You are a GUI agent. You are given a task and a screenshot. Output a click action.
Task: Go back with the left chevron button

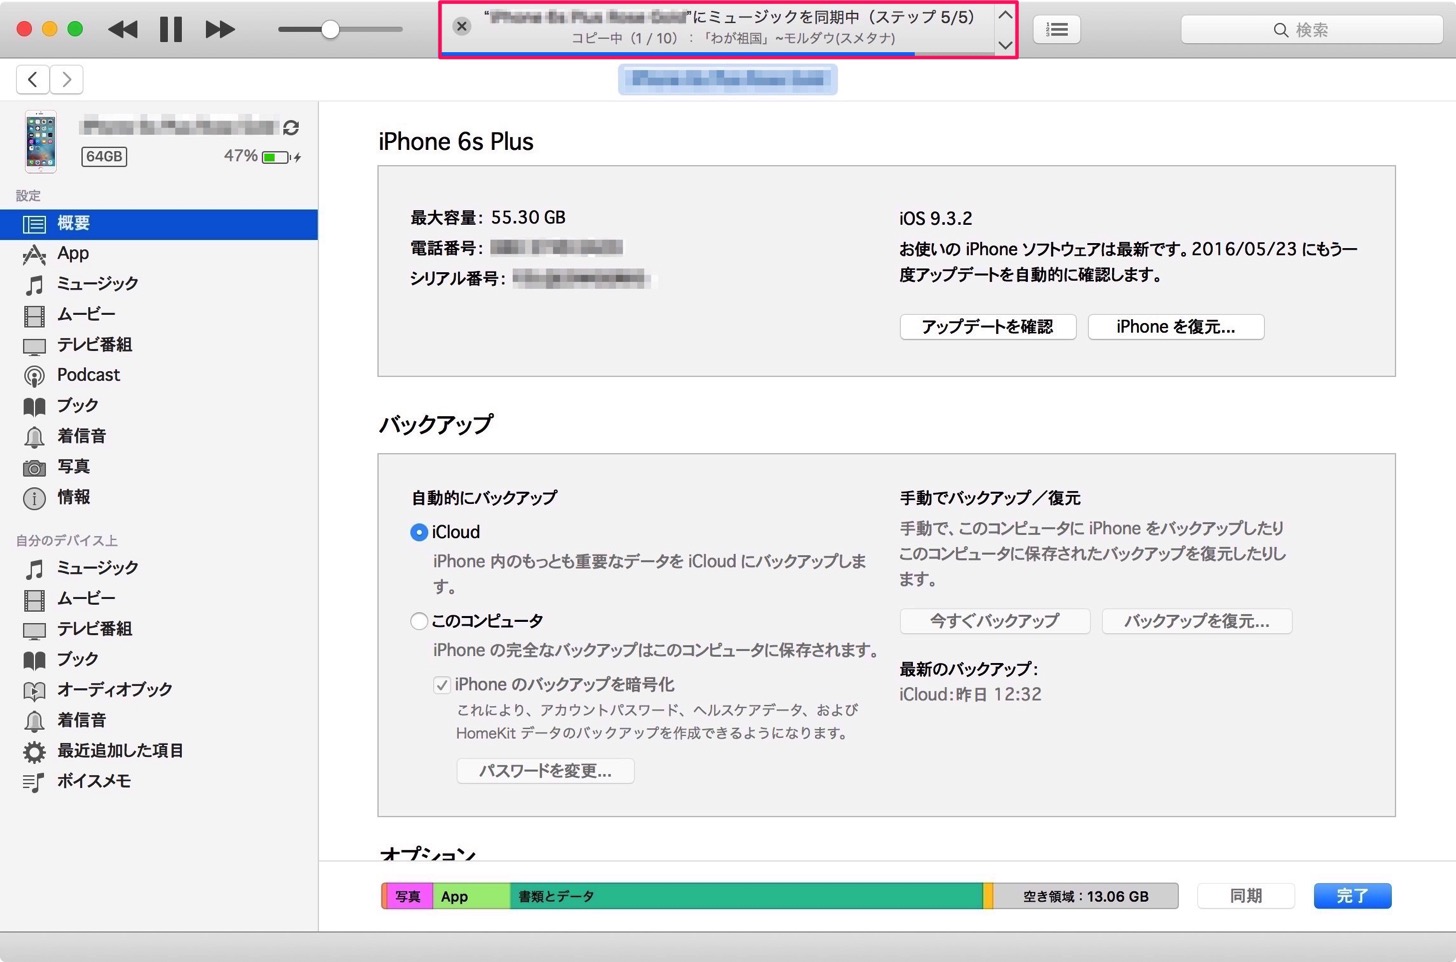coord(33,79)
